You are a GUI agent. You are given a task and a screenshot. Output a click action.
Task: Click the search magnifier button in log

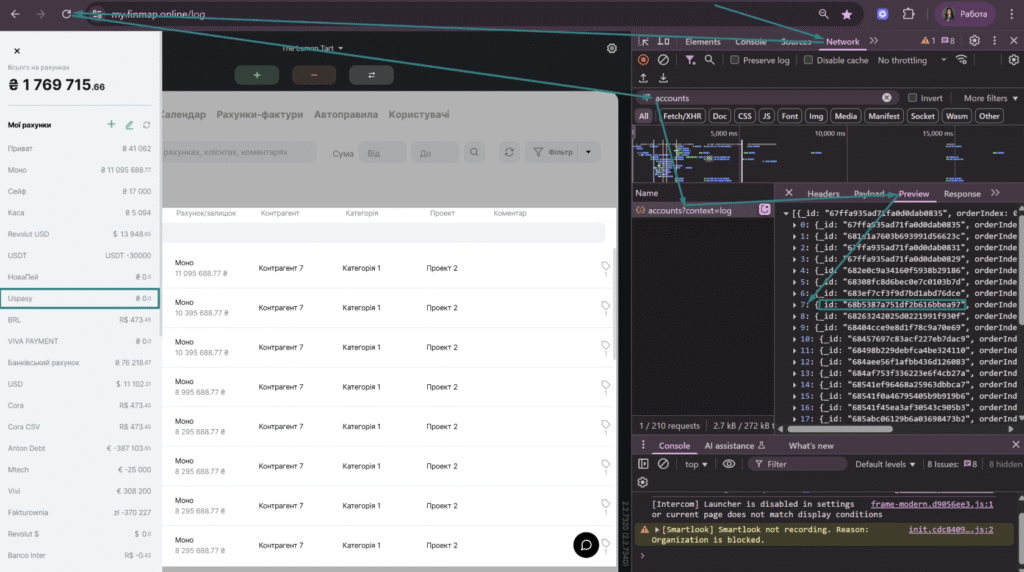(x=474, y=152)
